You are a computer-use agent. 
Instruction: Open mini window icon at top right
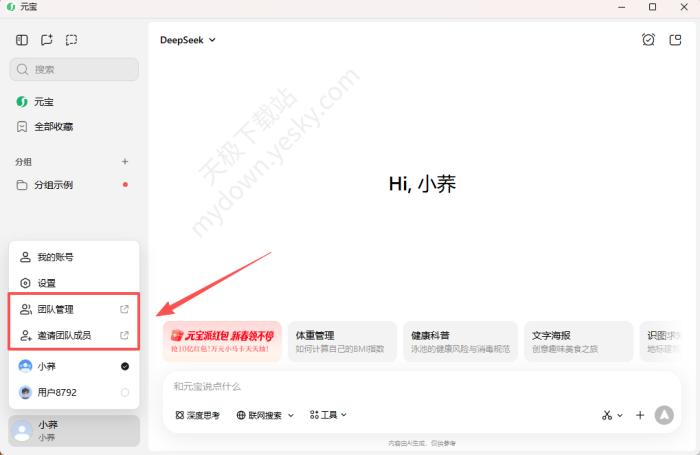(675, 40)
